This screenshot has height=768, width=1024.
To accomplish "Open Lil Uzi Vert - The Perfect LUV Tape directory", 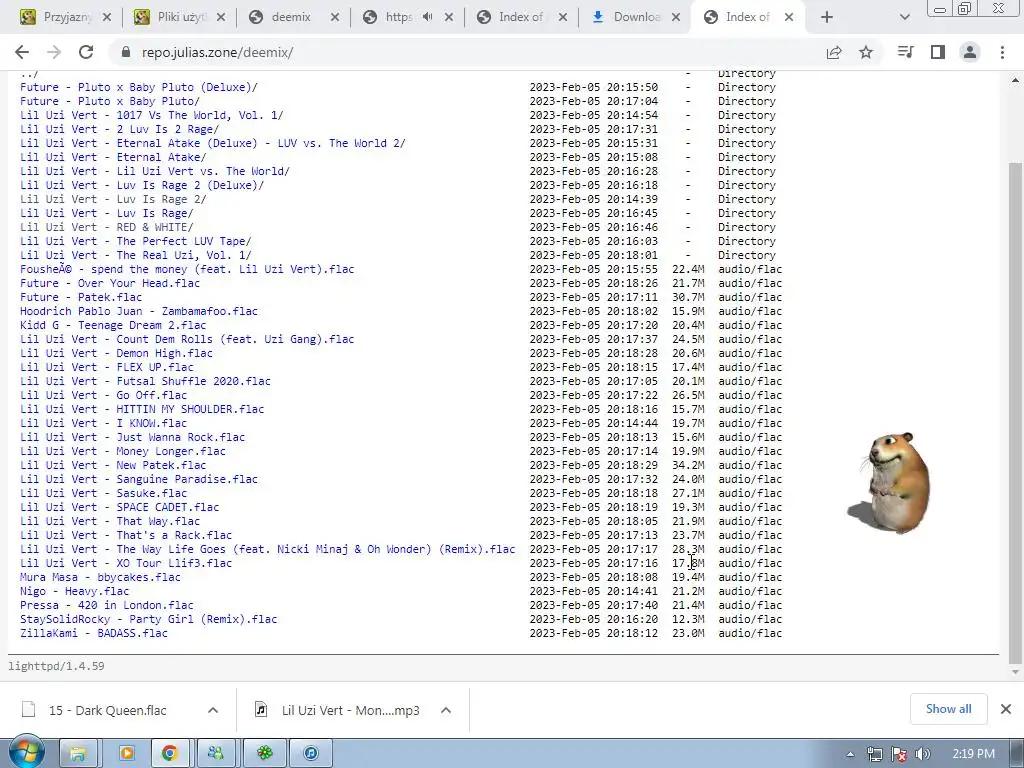I will [135, 241].
